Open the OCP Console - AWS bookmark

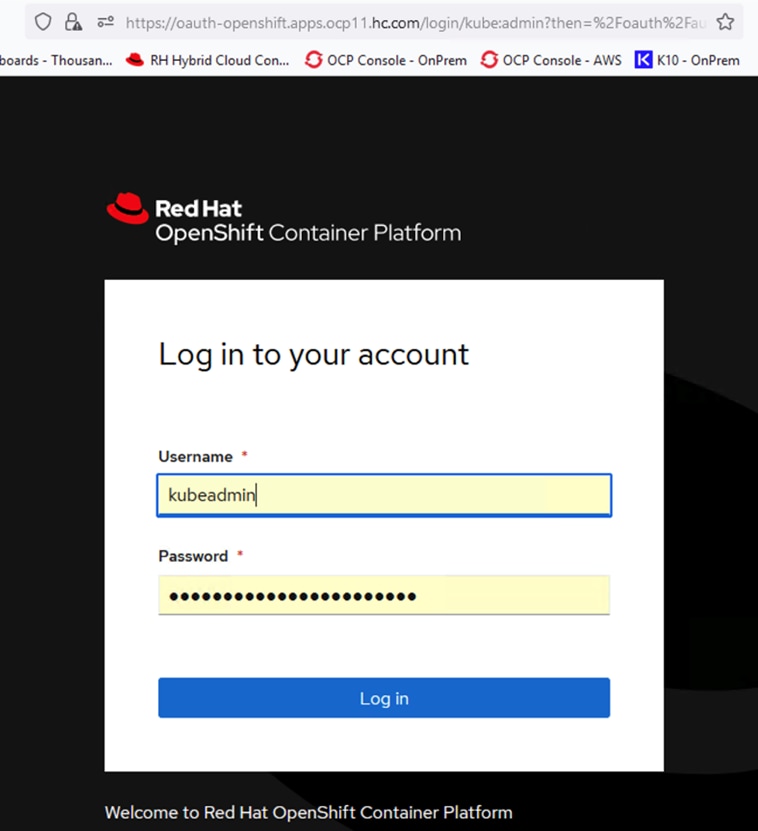551,60
